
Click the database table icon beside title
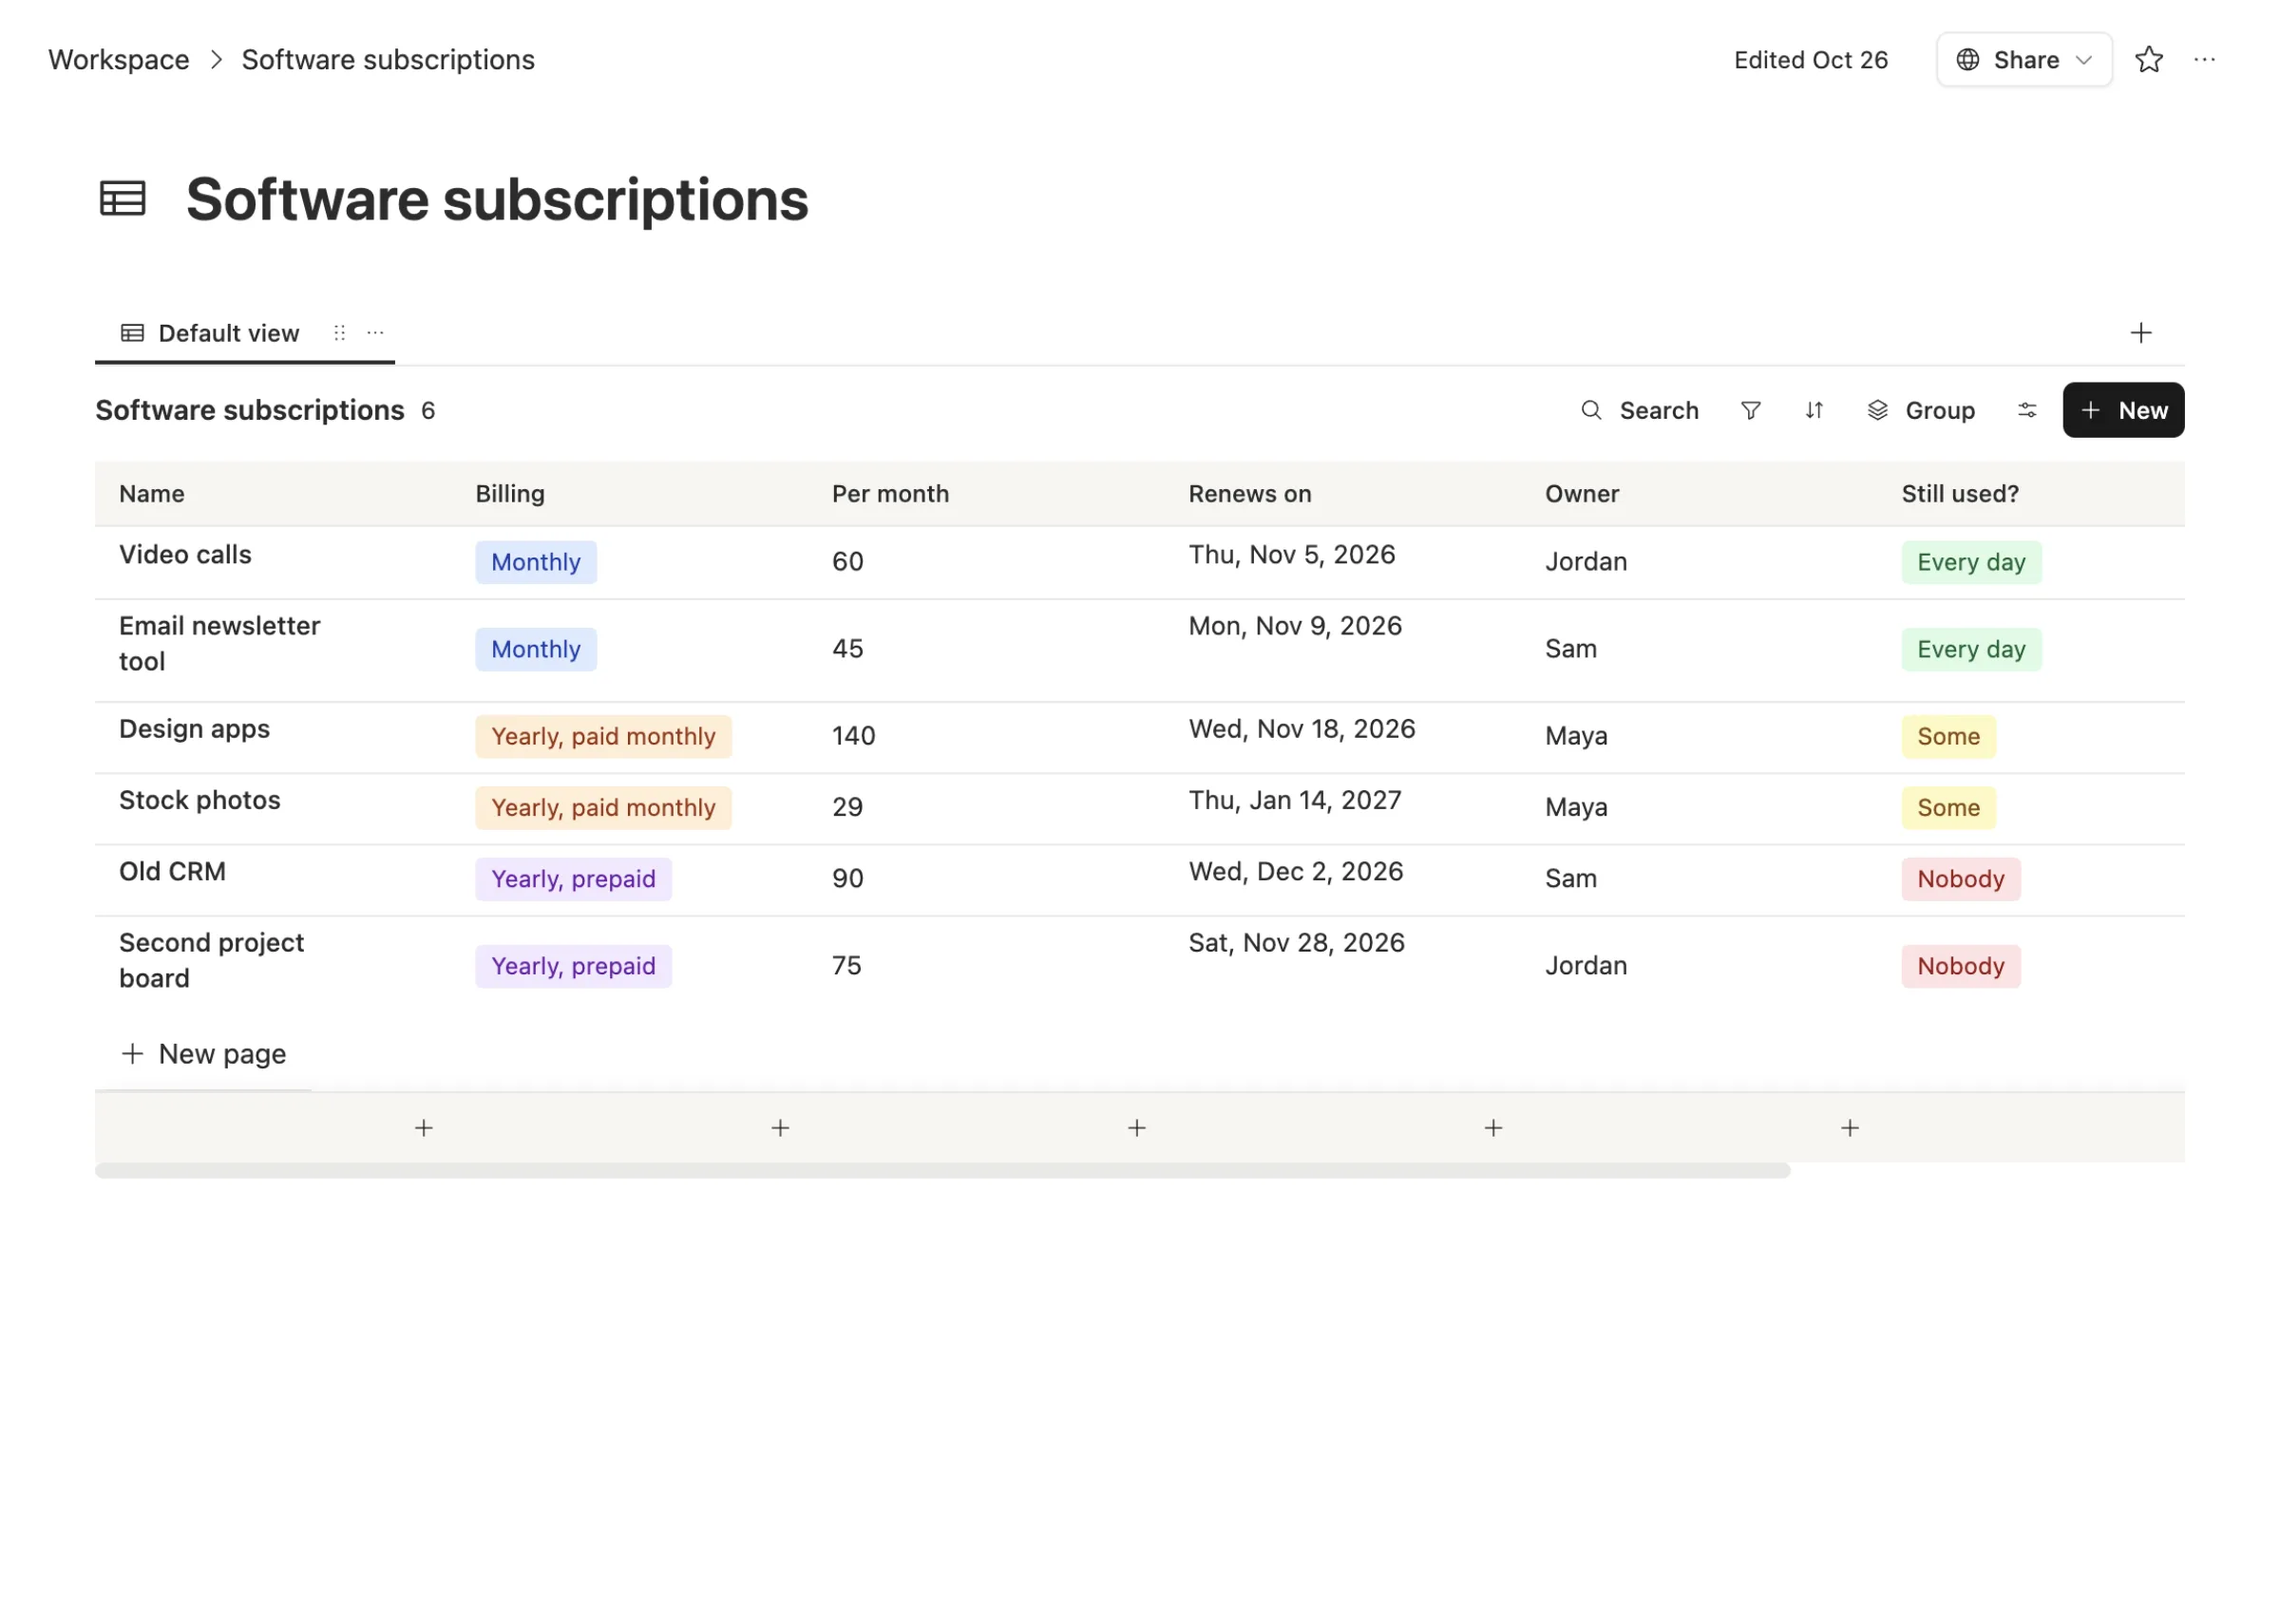click(x=123, y=198)
